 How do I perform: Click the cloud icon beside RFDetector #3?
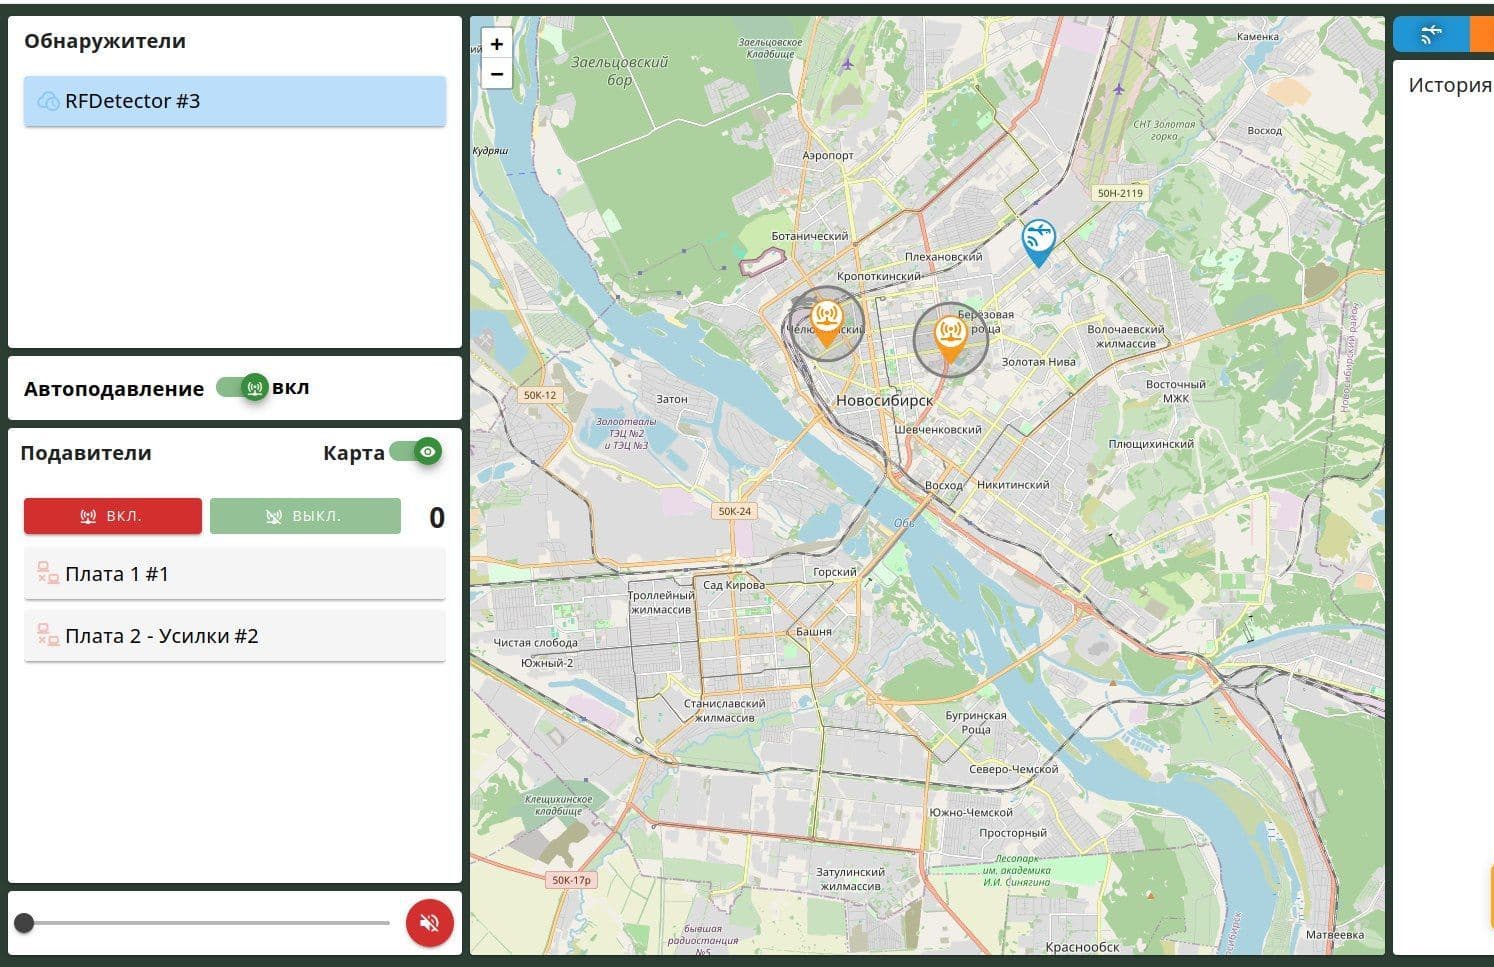click(48, 101)
